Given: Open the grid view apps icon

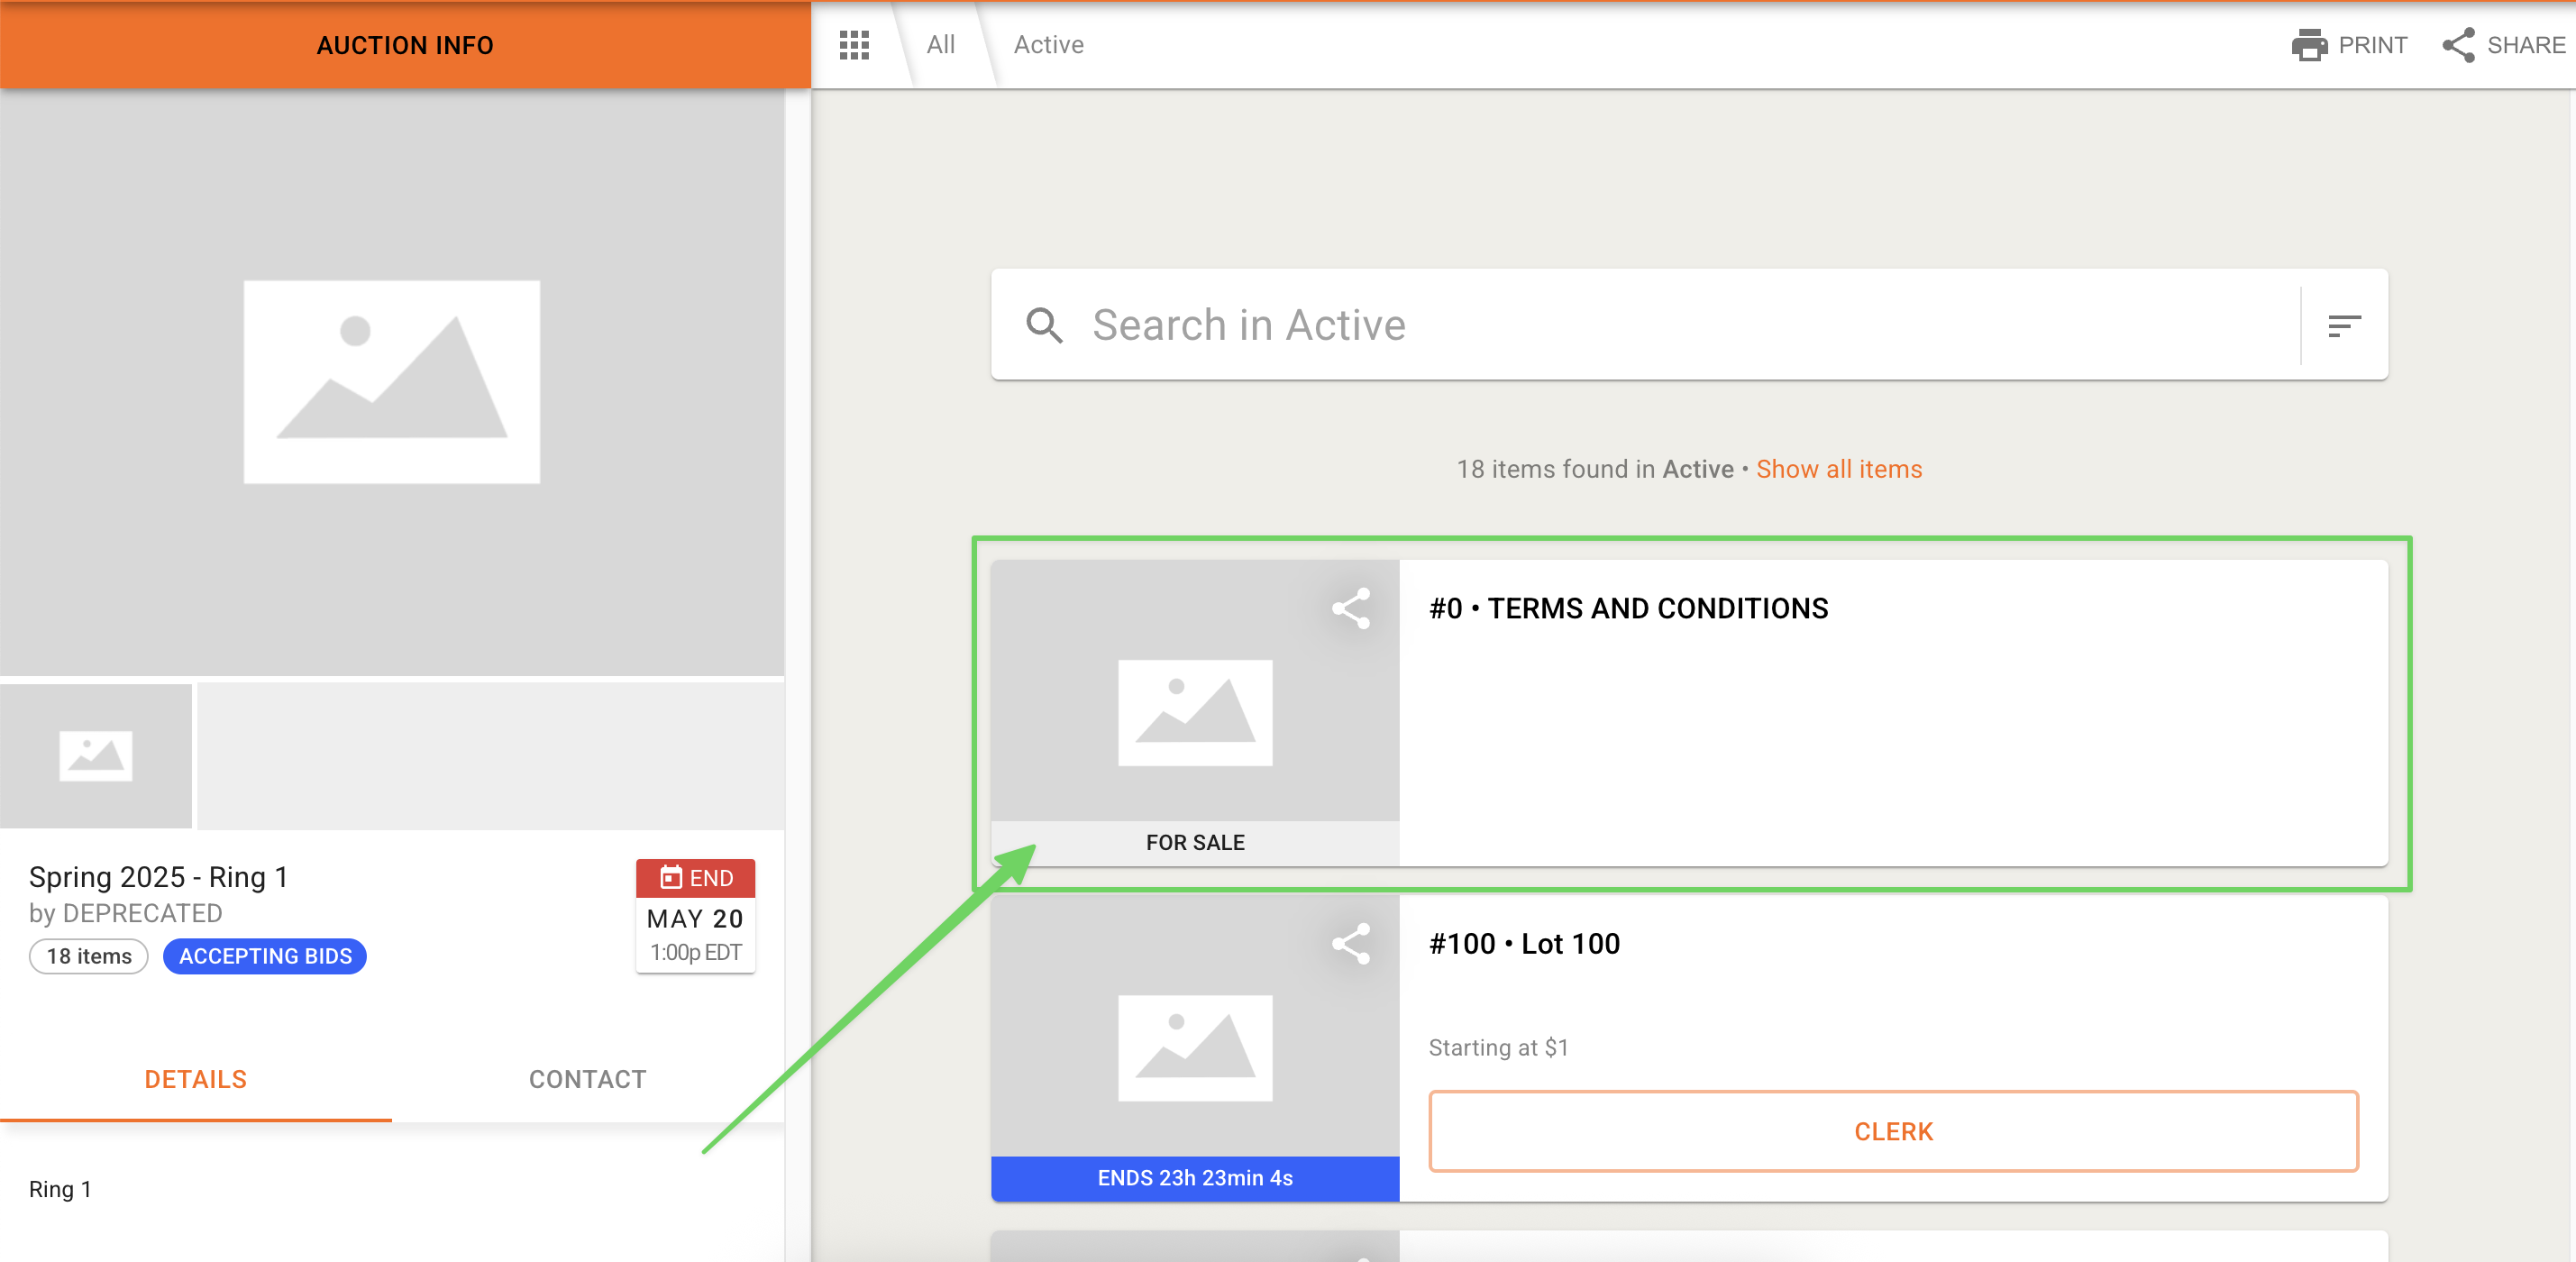Looking at the screenshot, I should point(854,45).
